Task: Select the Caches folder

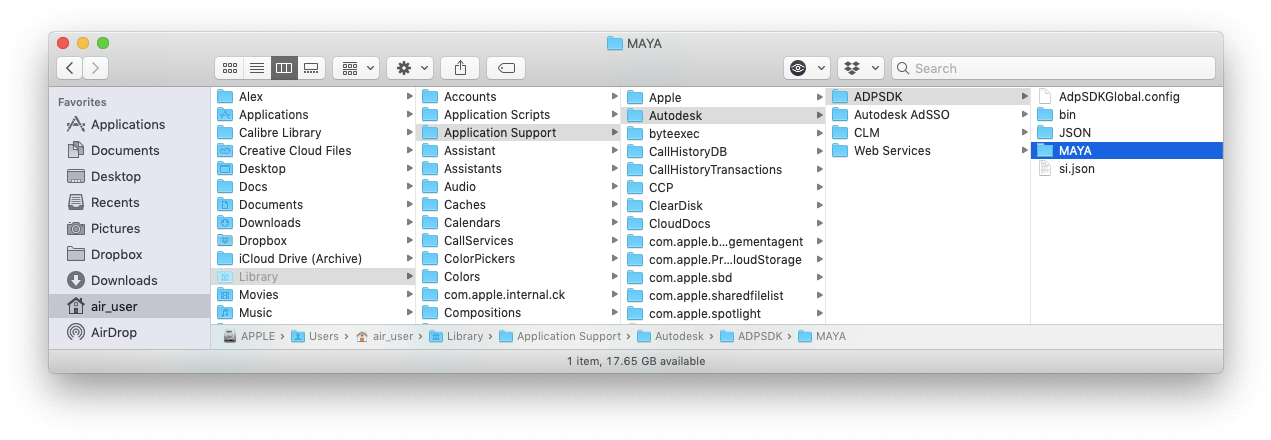Action: pyautogui.click(x=518, y=205)
